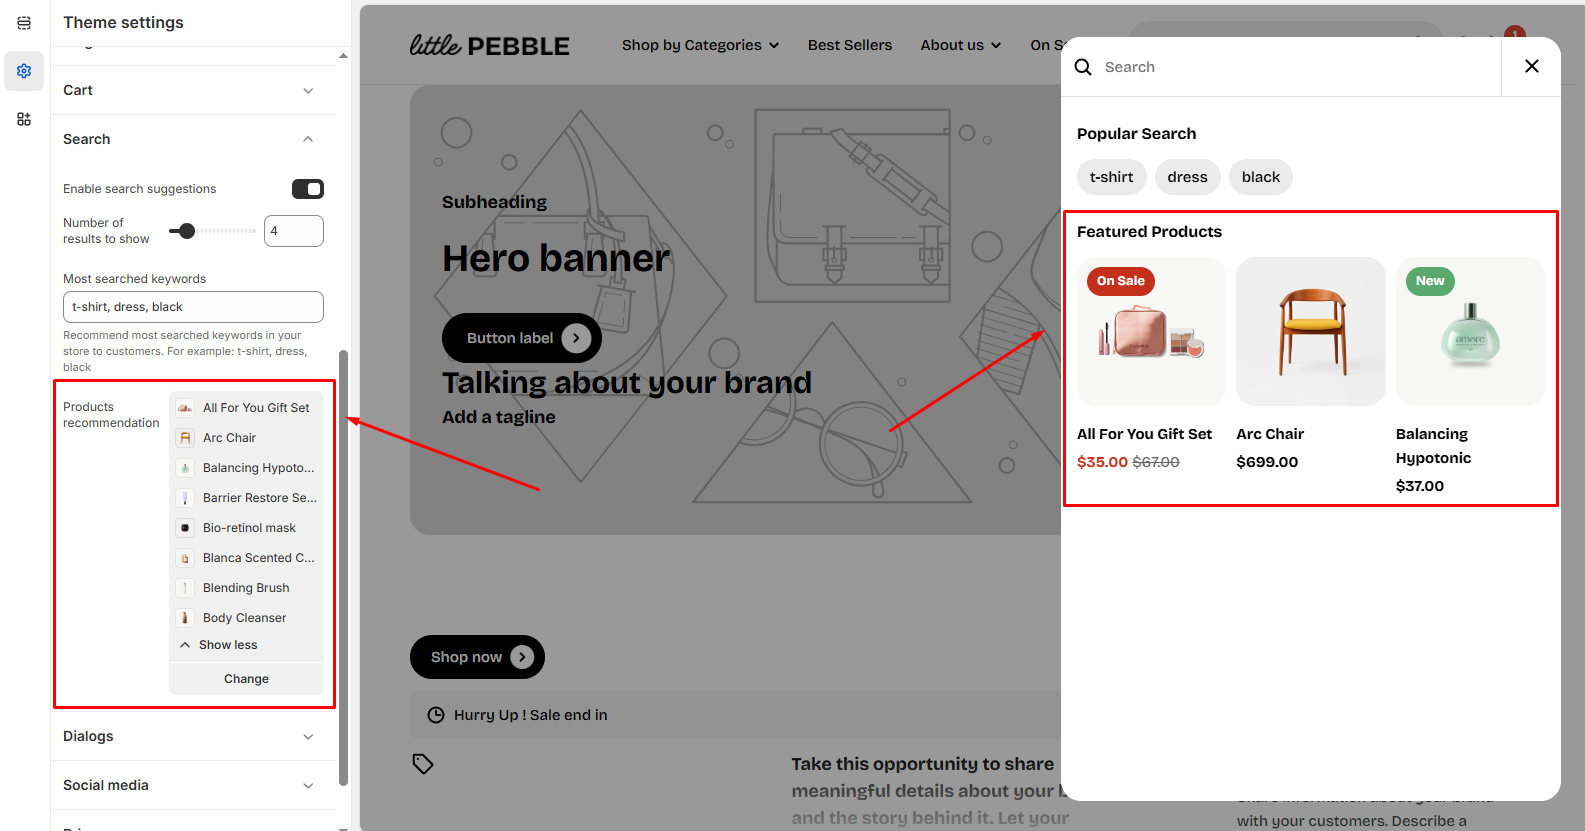This screenshot has height=831, width=1585.
Task: Toggle Enable search suggestions switch
Action: (x=307, y=189)
